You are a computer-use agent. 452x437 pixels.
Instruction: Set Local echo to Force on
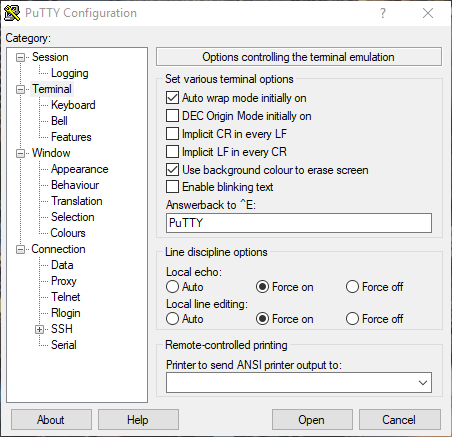point(262,287)
